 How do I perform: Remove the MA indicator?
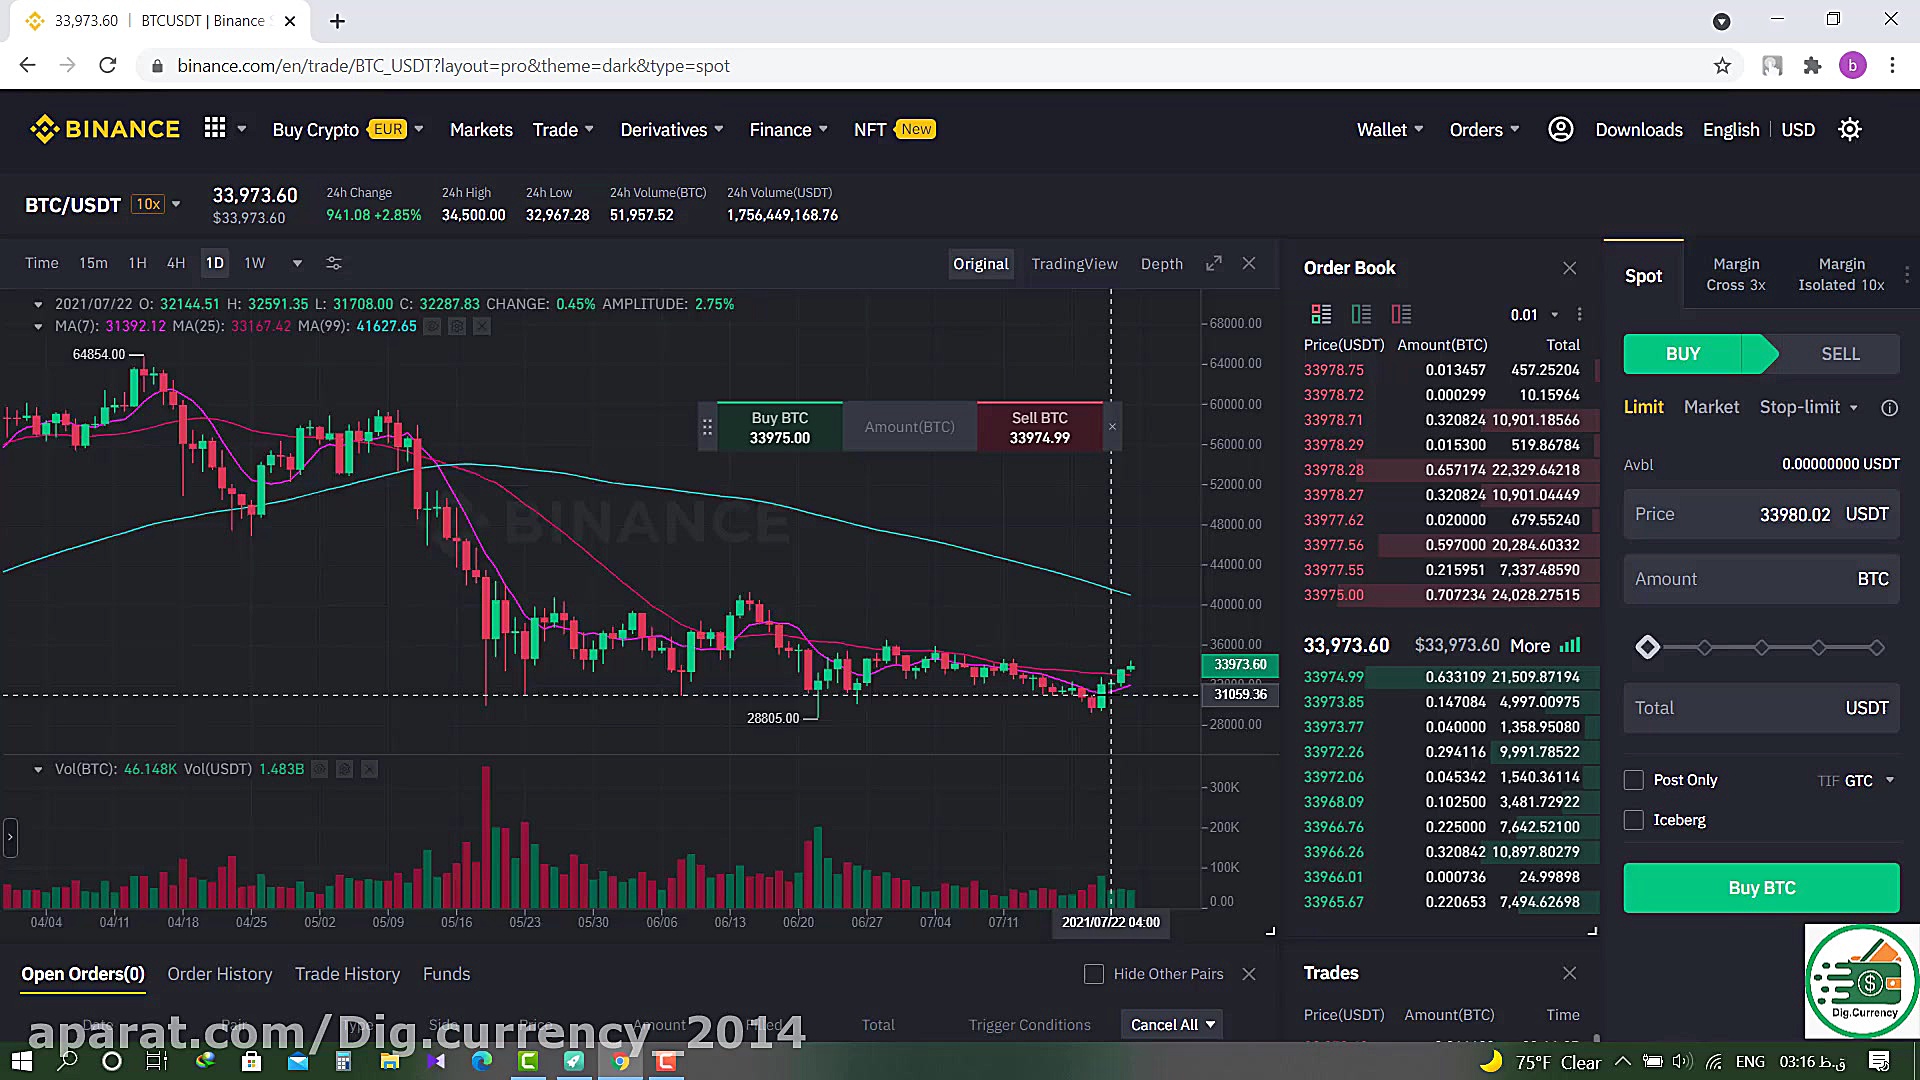(482, 326)
